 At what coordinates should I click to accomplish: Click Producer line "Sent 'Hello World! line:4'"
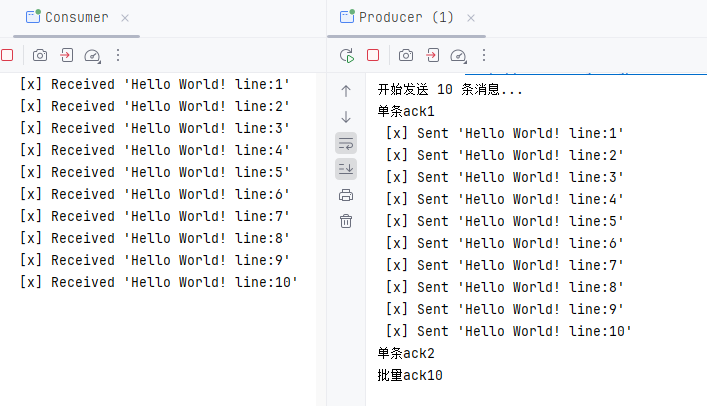tap(505, 199)
